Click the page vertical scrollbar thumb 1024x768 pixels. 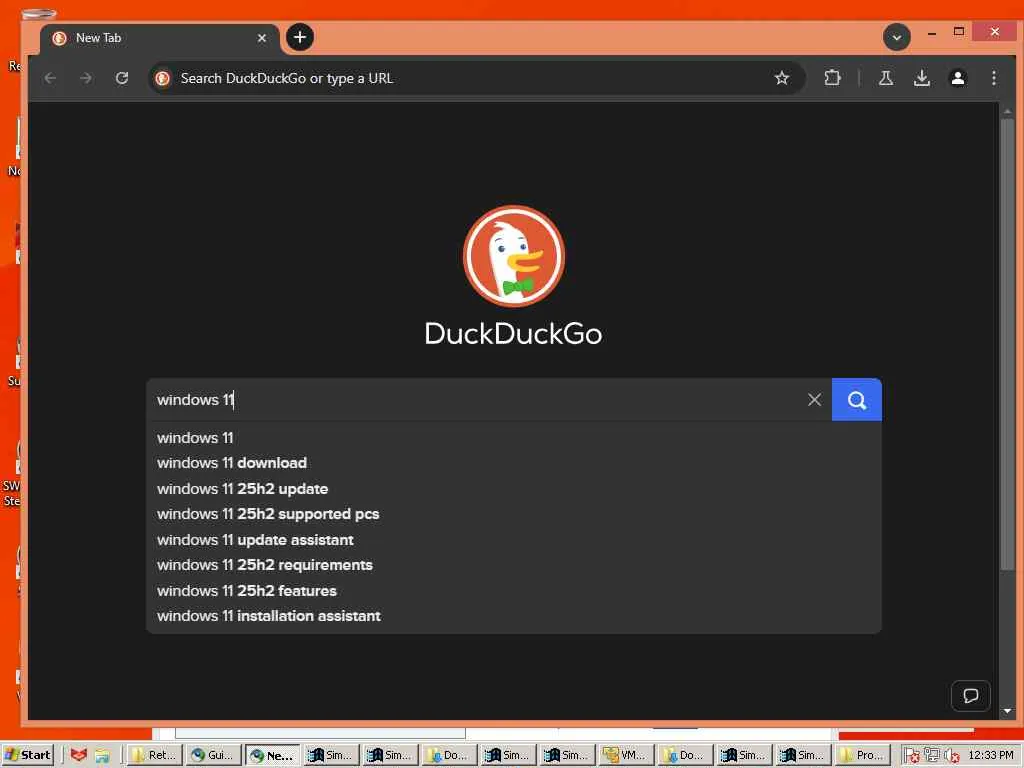(x=1007, y=343)
